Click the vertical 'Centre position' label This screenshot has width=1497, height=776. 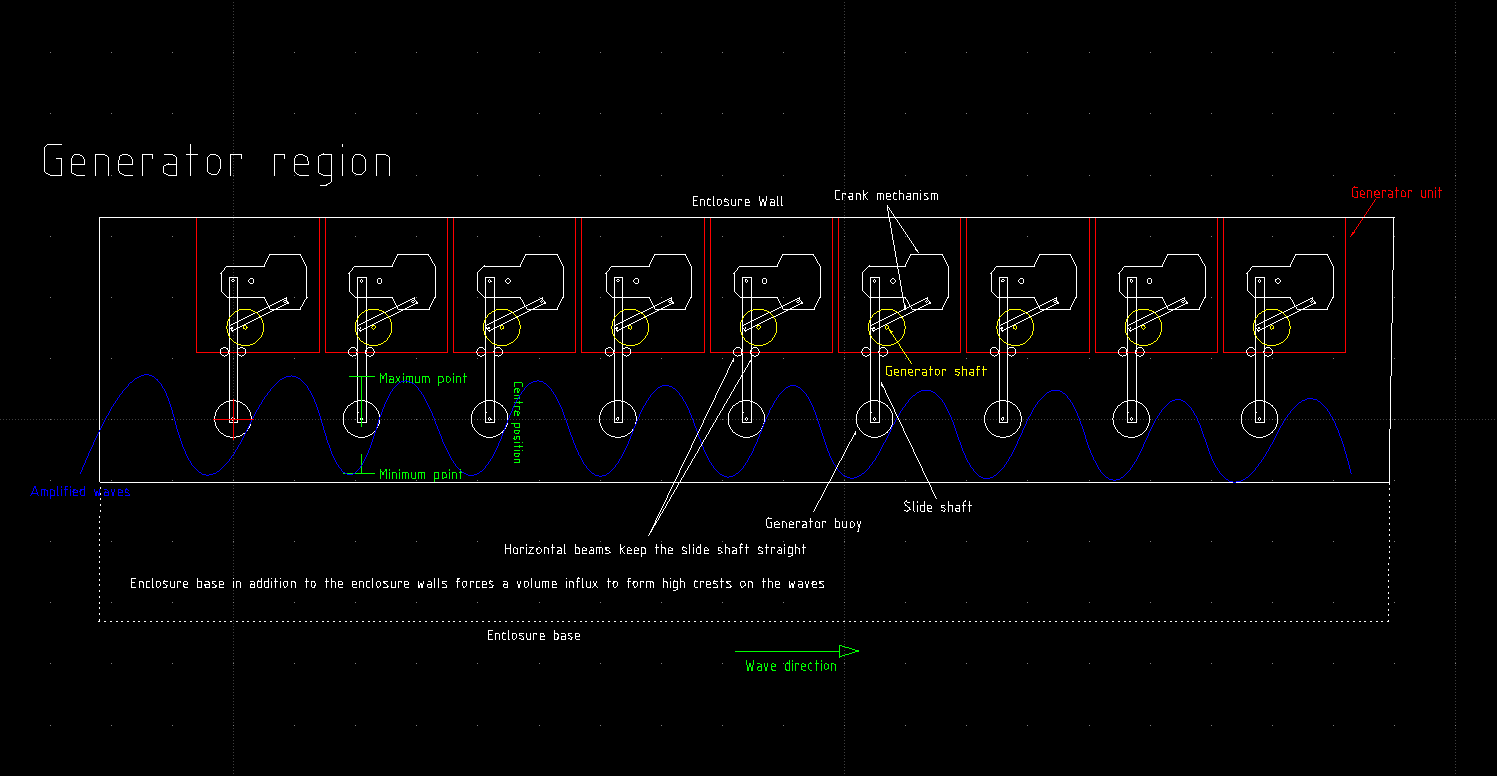point(517,422)
